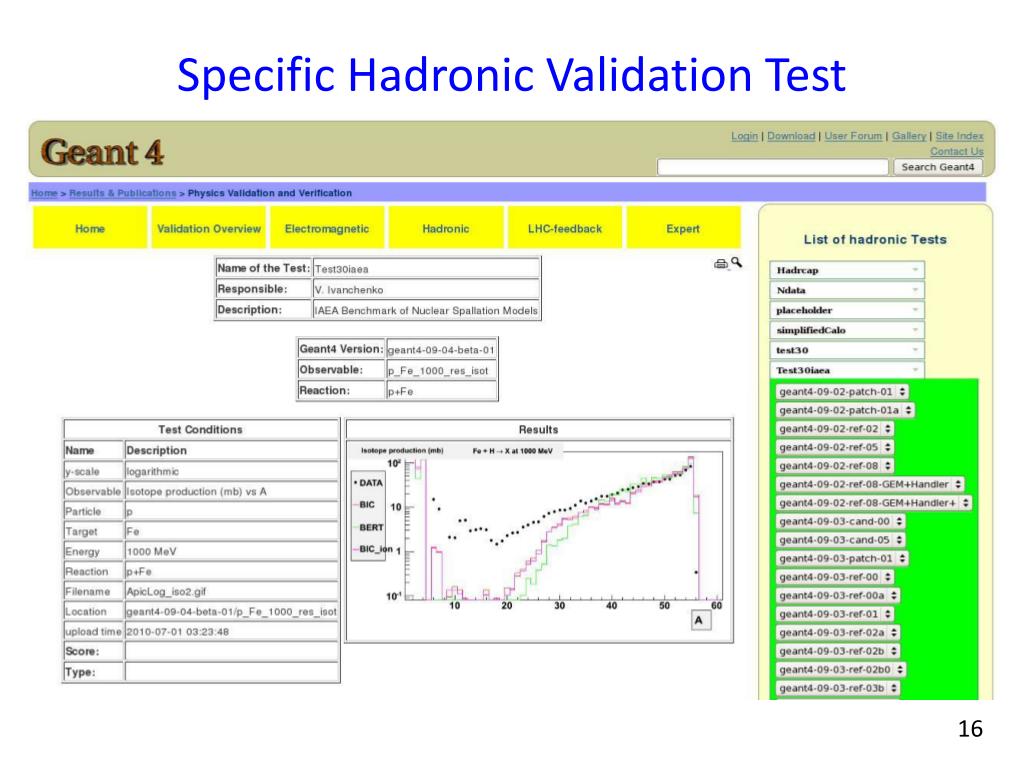Open the geant4-09-03-ref-02b version selector
This screenshot has height=768, width=1024.
[x=838, y=651]
